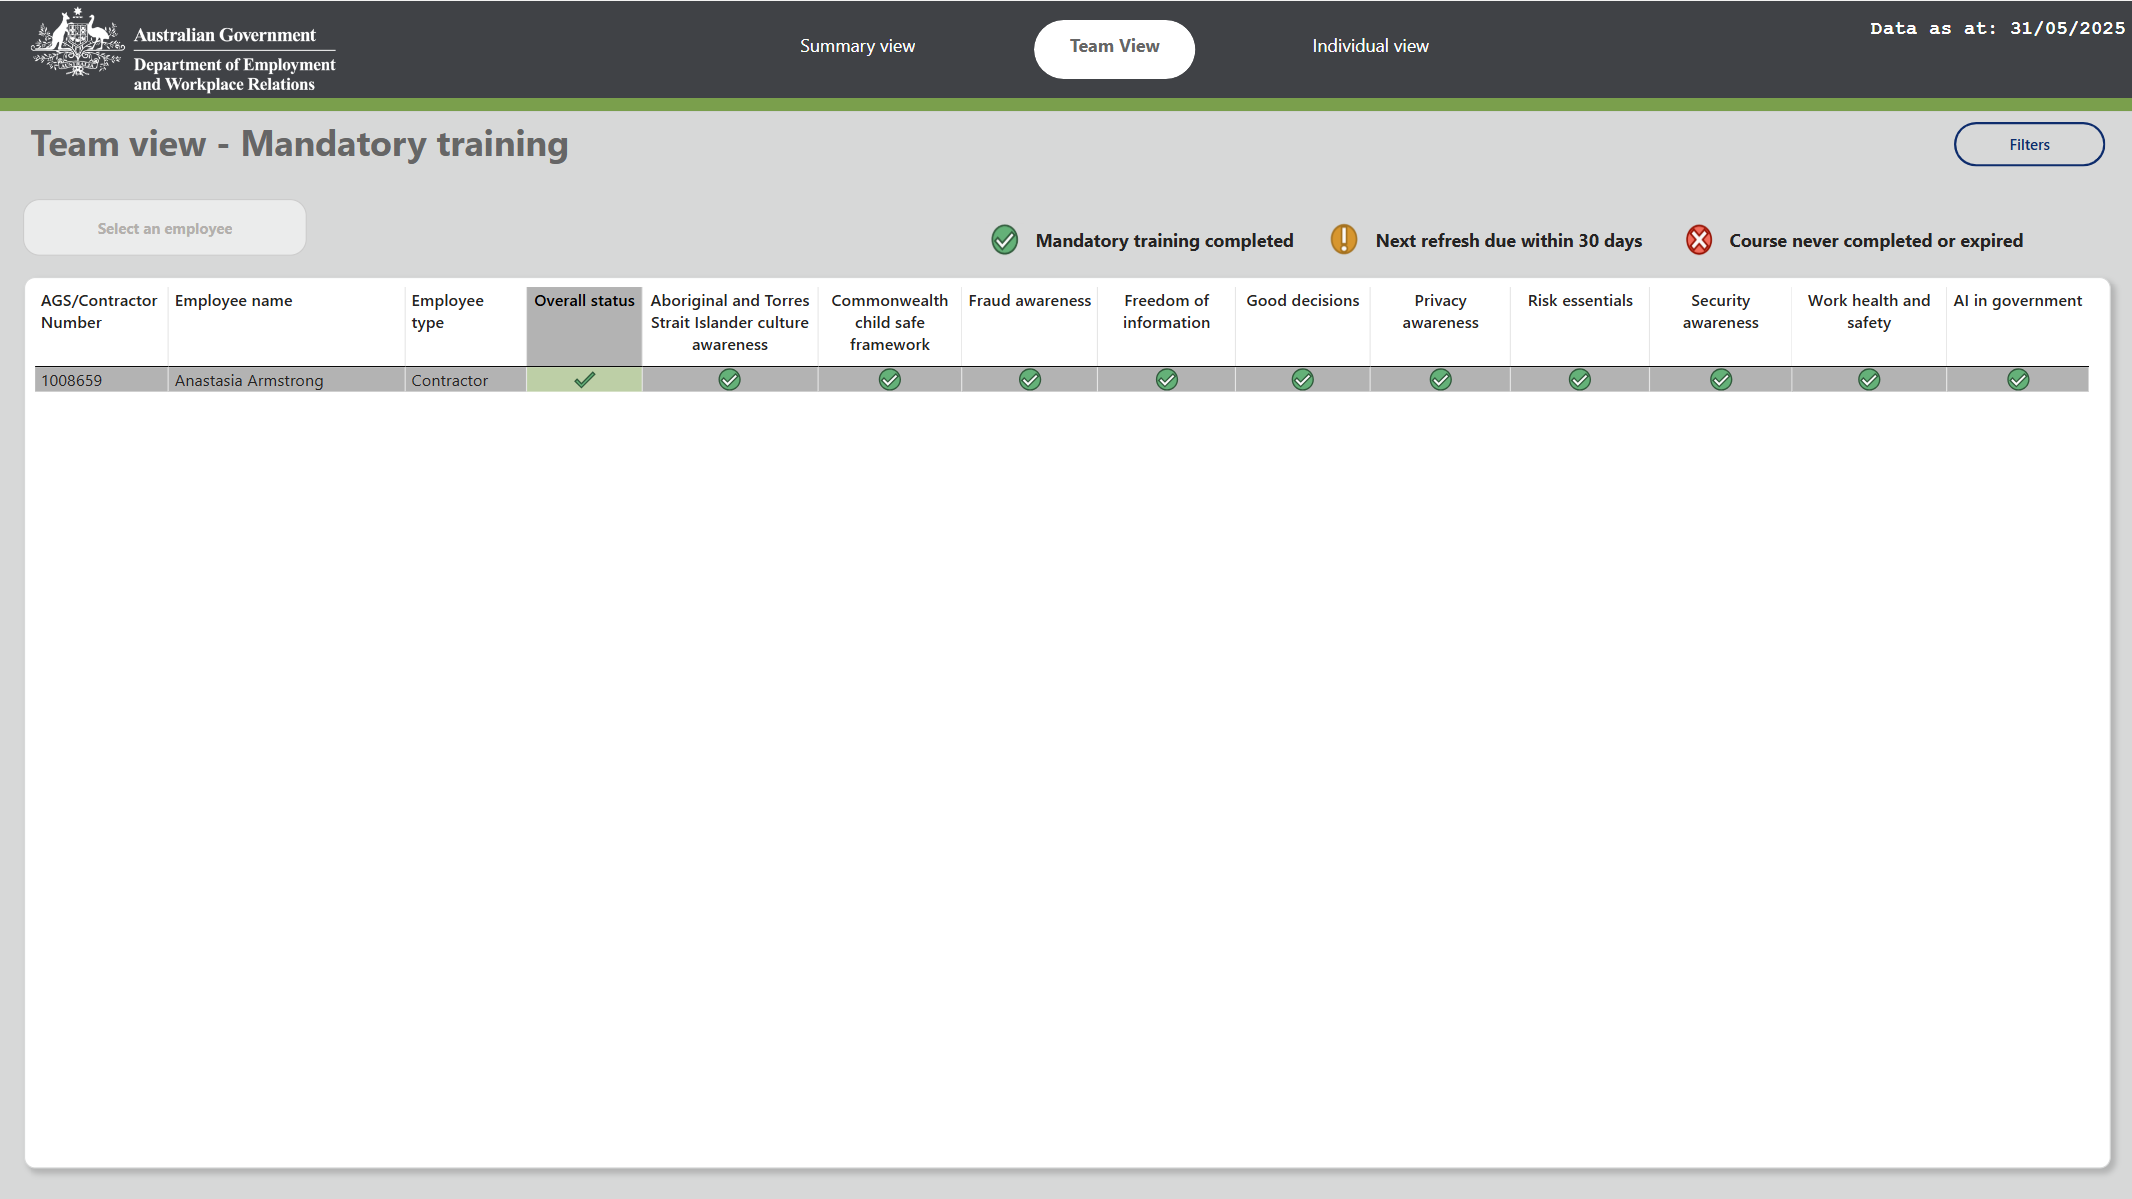Screen dimensions: 2132x1199
Task: Click the orange refresh-due warning legend icon
Action: coord(1343,240)
